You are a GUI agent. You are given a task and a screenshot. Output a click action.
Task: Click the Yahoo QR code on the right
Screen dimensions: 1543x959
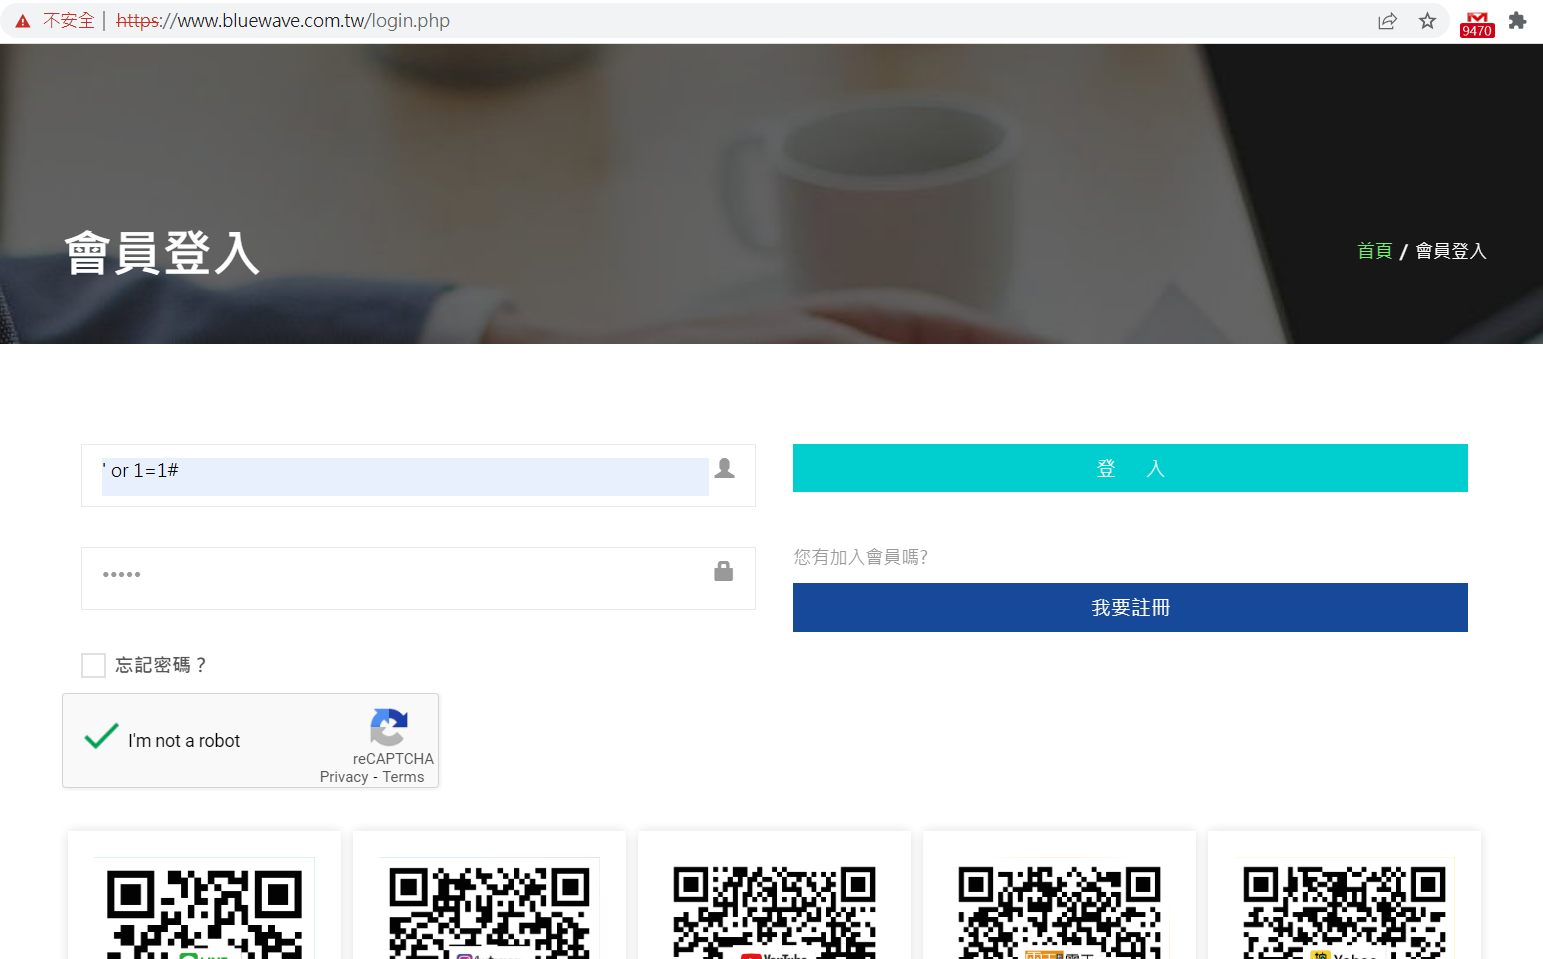pos(1344,910)
